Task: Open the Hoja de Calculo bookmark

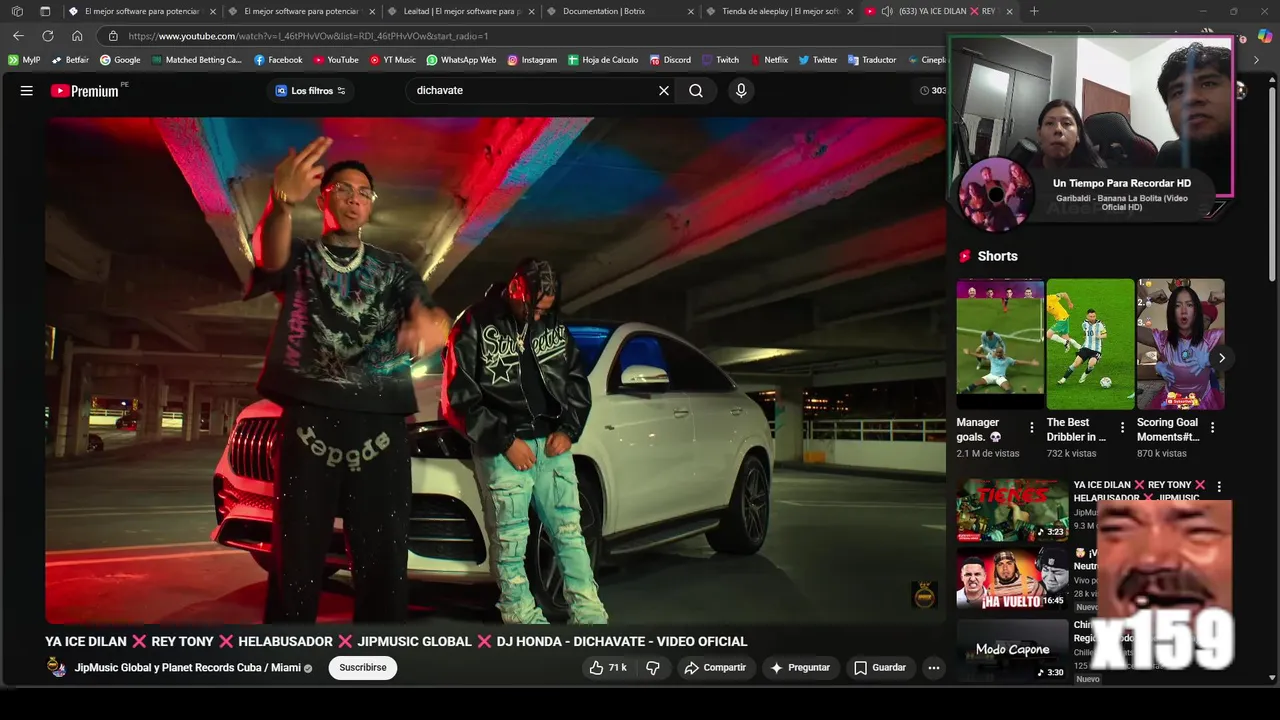Action: click(603, 60)
